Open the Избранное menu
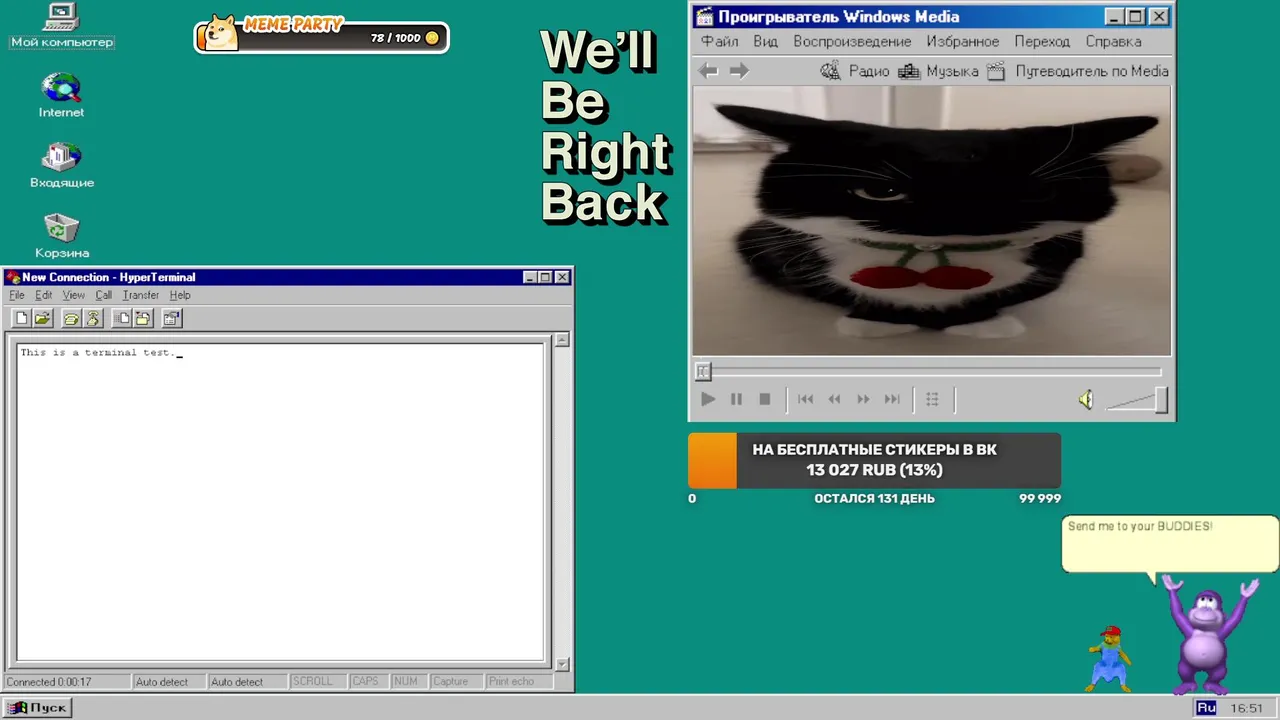The height and width of the screenshot is (720, 1280). (x=963, y=42)
